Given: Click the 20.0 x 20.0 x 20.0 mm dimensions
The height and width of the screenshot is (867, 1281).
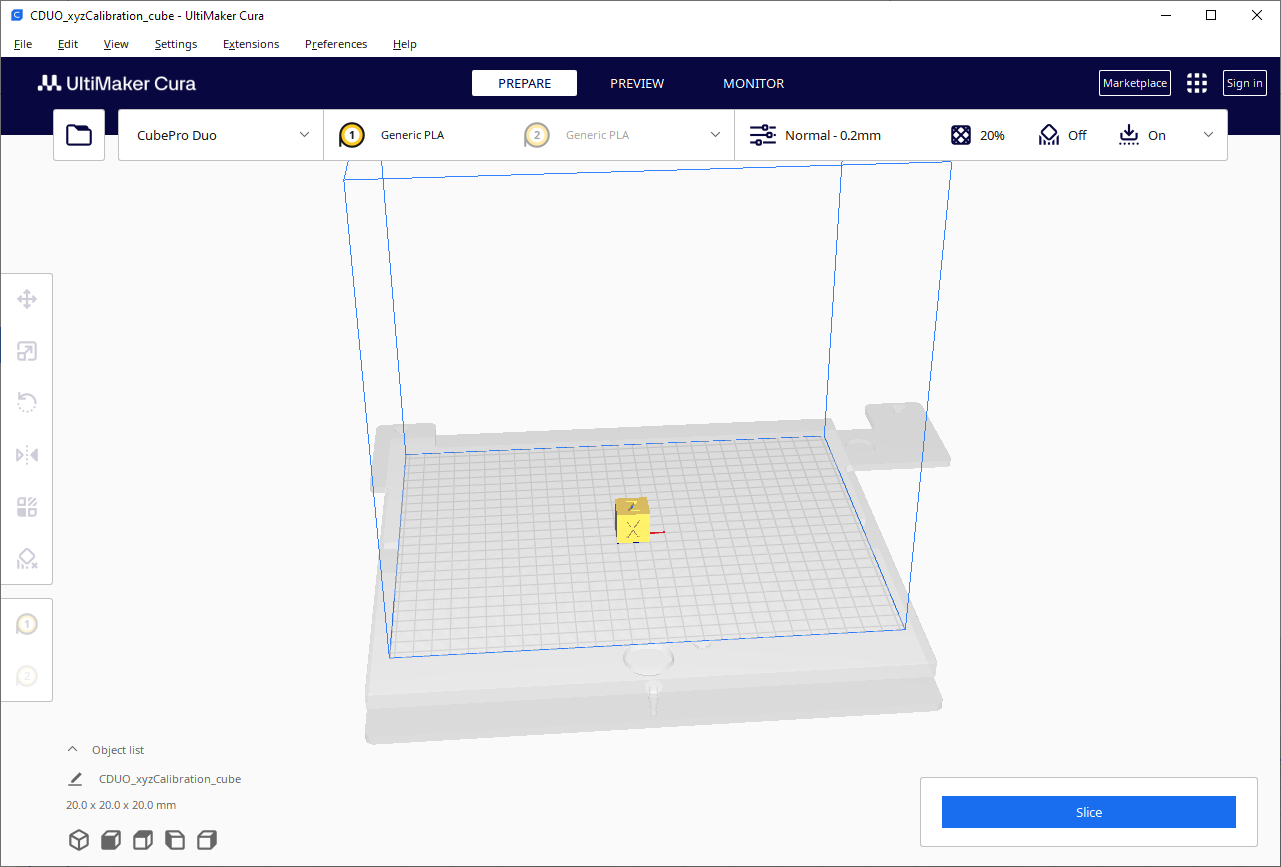Looking at the screenshot, I should [x=121, y=805].
